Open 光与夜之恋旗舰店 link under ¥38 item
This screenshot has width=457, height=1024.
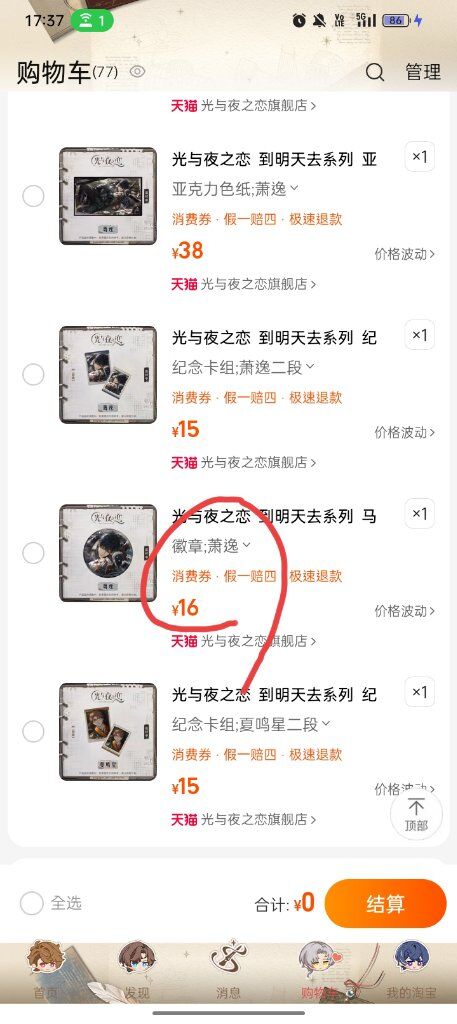coord(244,284)
